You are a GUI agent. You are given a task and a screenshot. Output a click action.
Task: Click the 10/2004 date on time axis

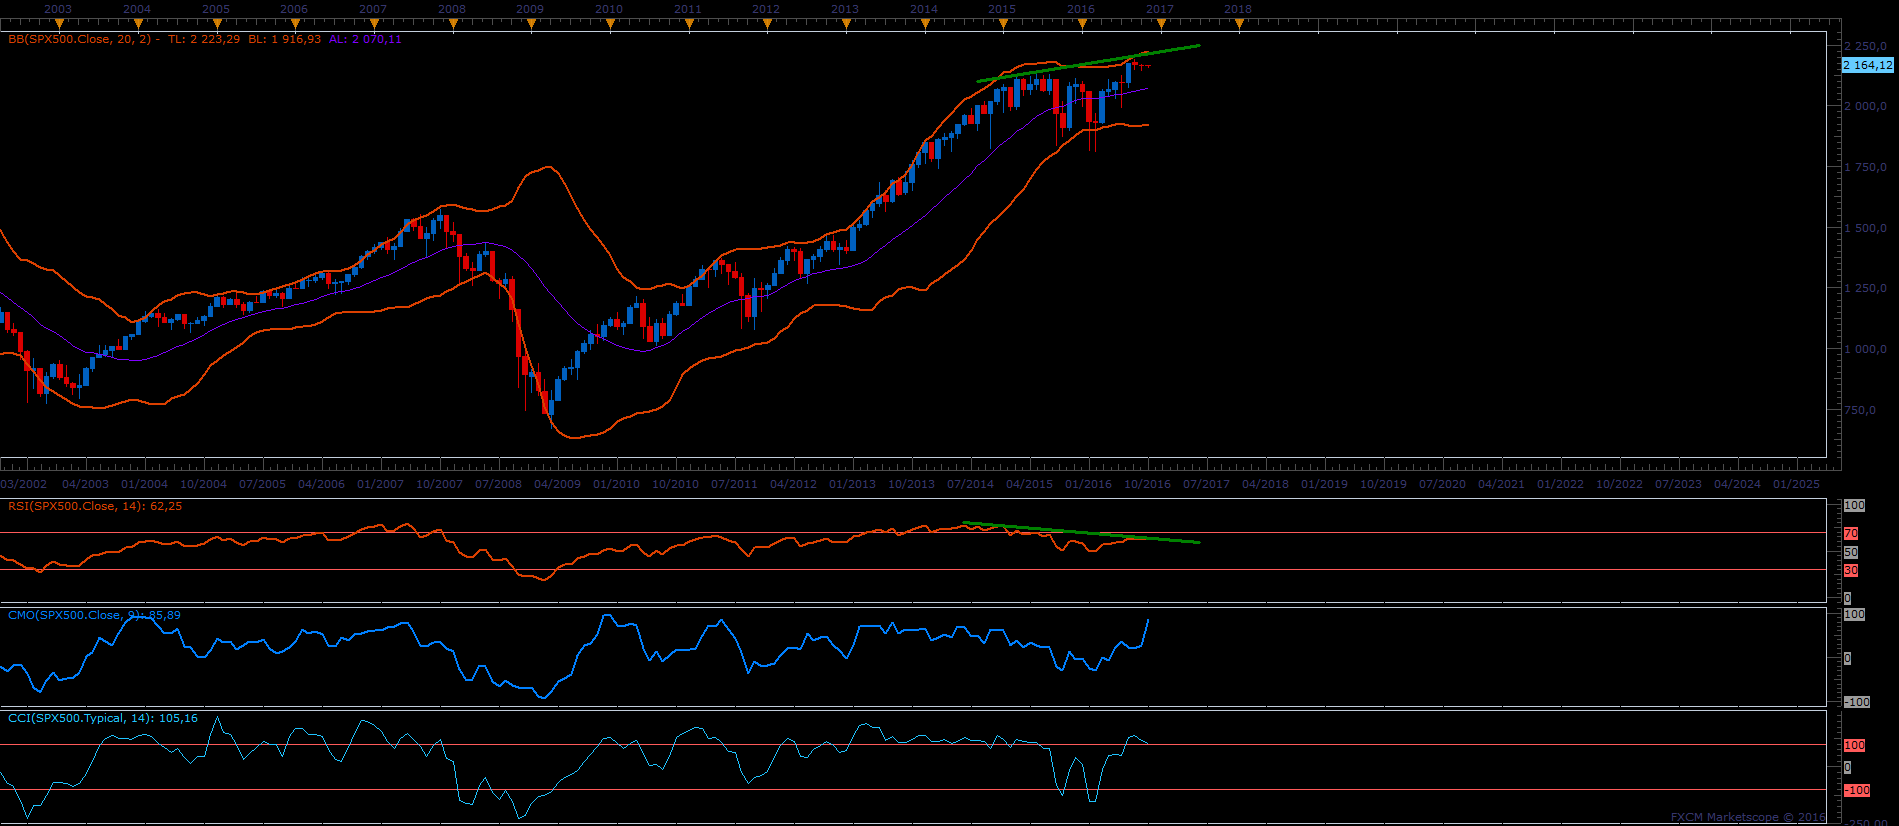(x=204, y=484)
